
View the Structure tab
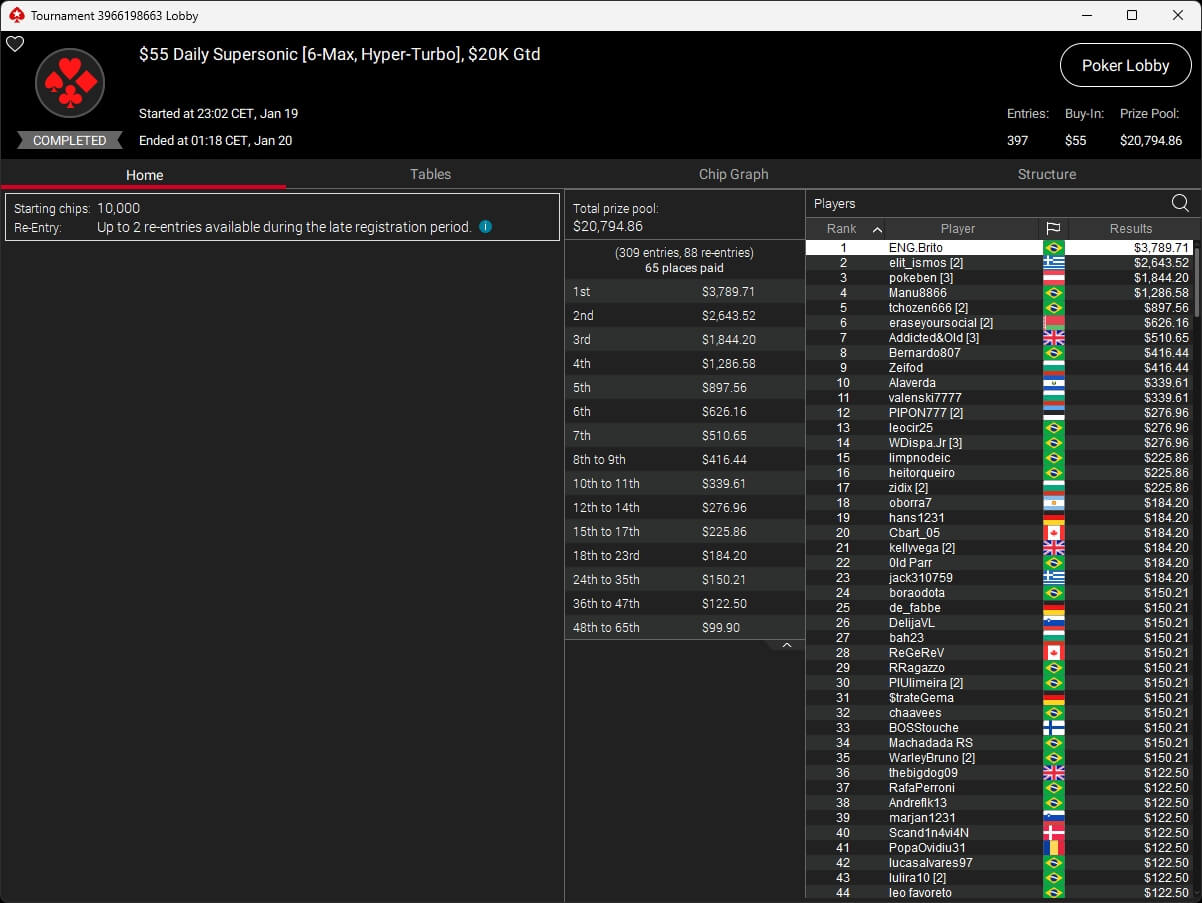pos(1046,174)
